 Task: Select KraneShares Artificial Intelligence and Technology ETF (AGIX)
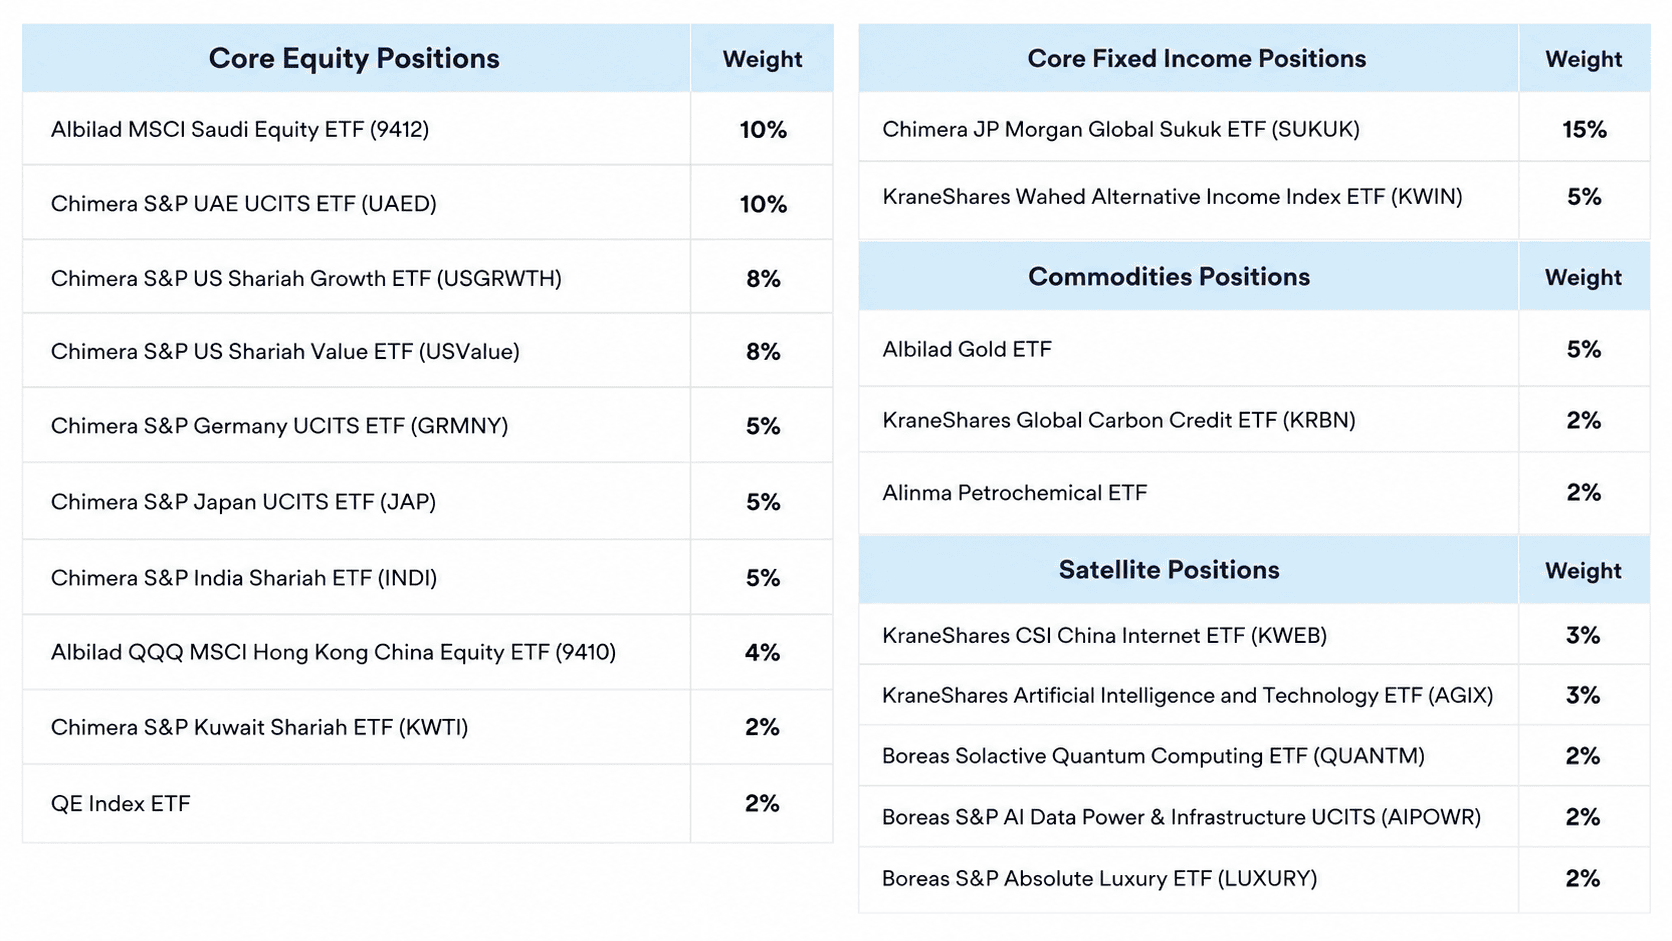[x=1188, y=695]
